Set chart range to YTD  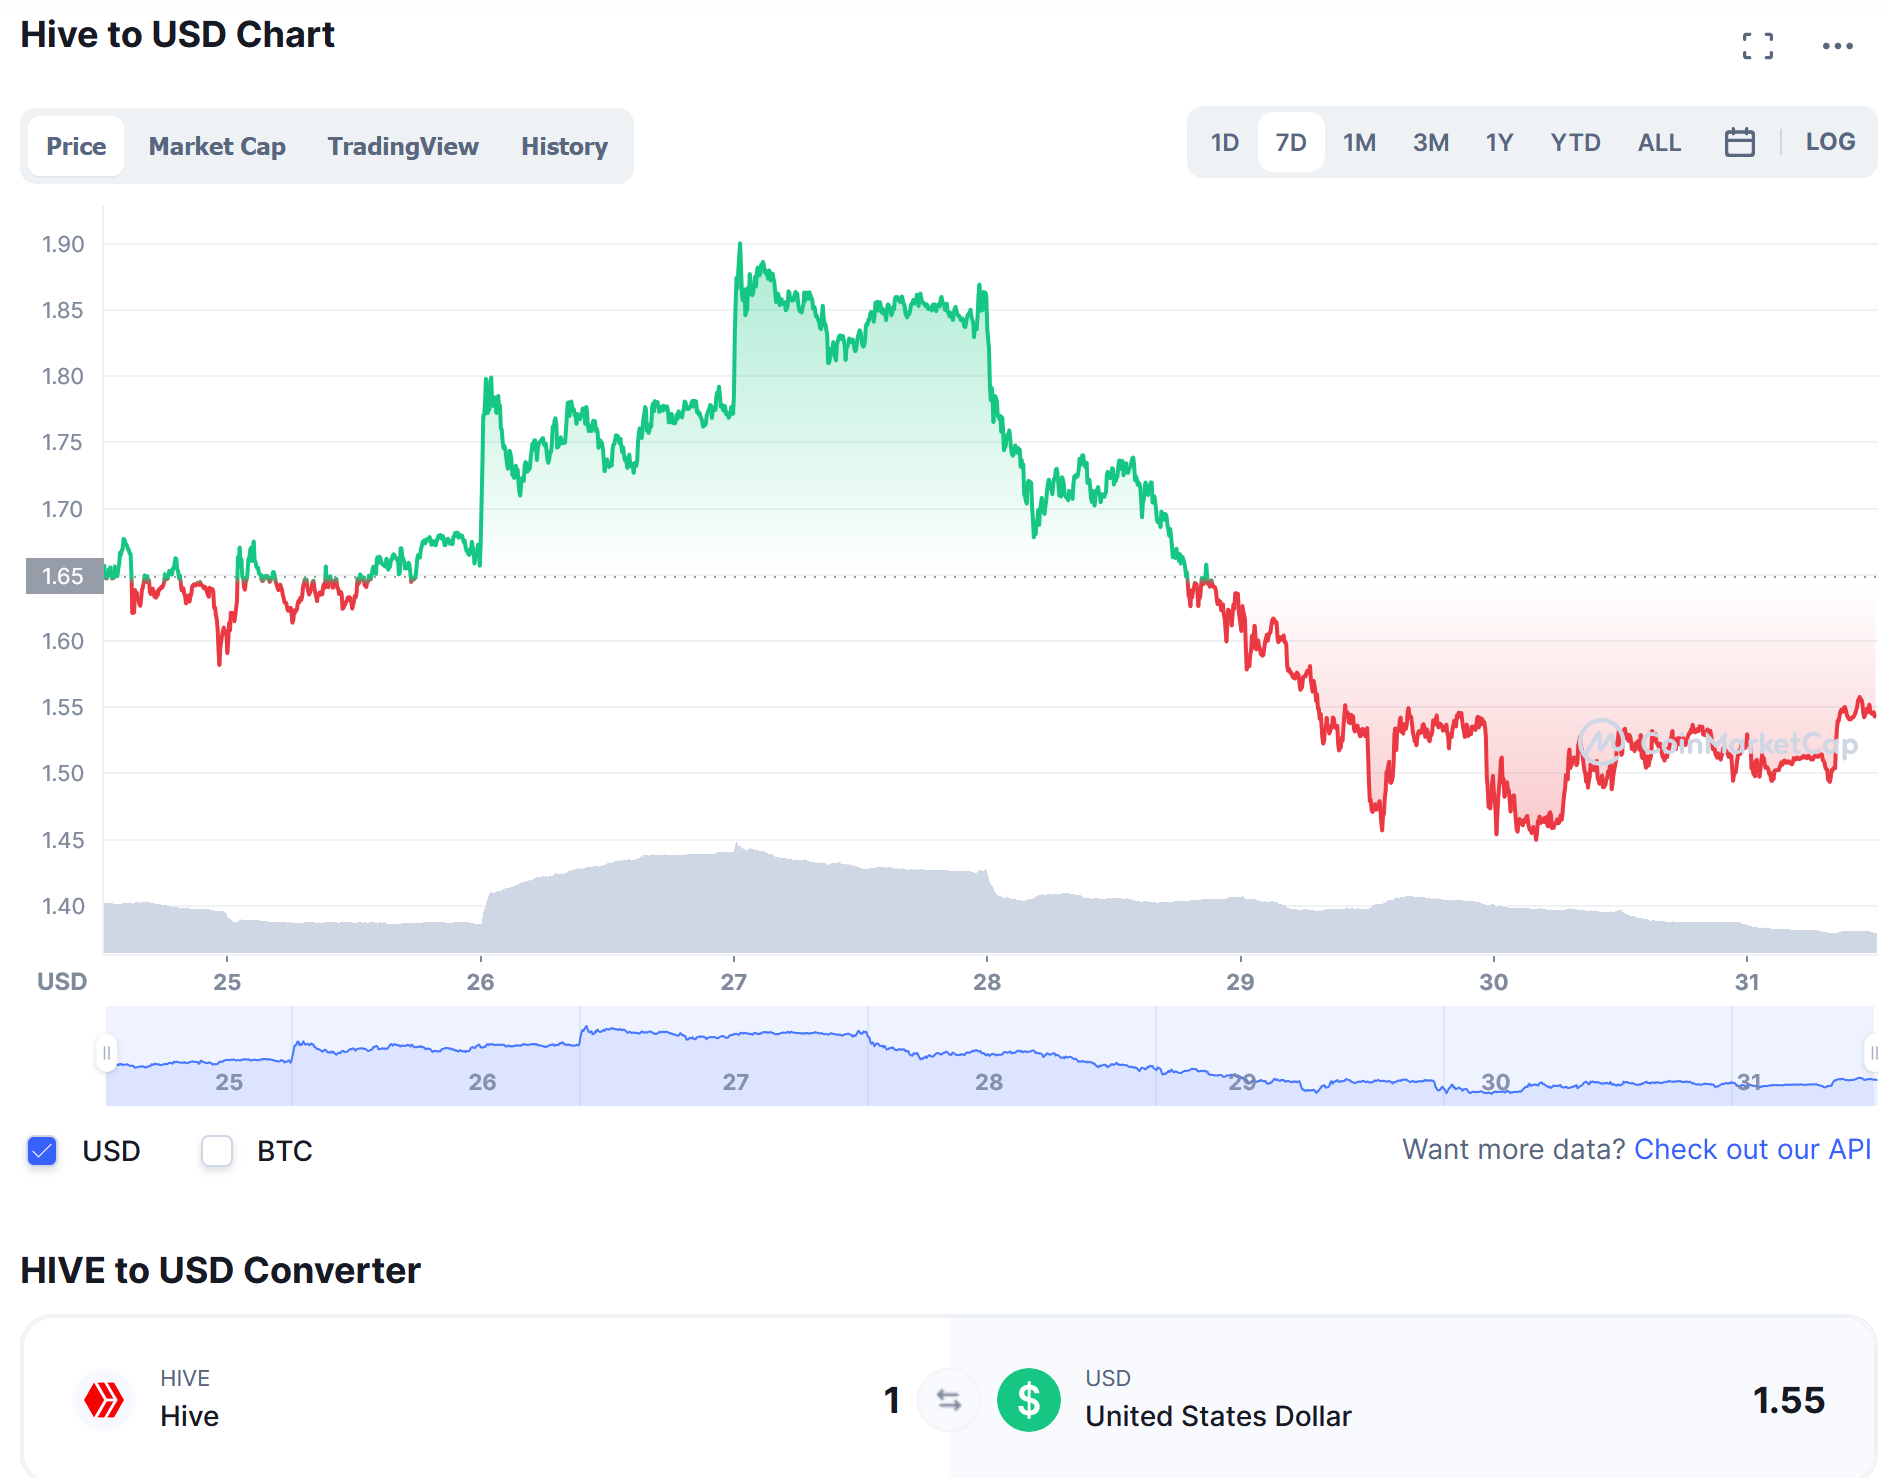pyautogui.click(x=1575, y=143)
